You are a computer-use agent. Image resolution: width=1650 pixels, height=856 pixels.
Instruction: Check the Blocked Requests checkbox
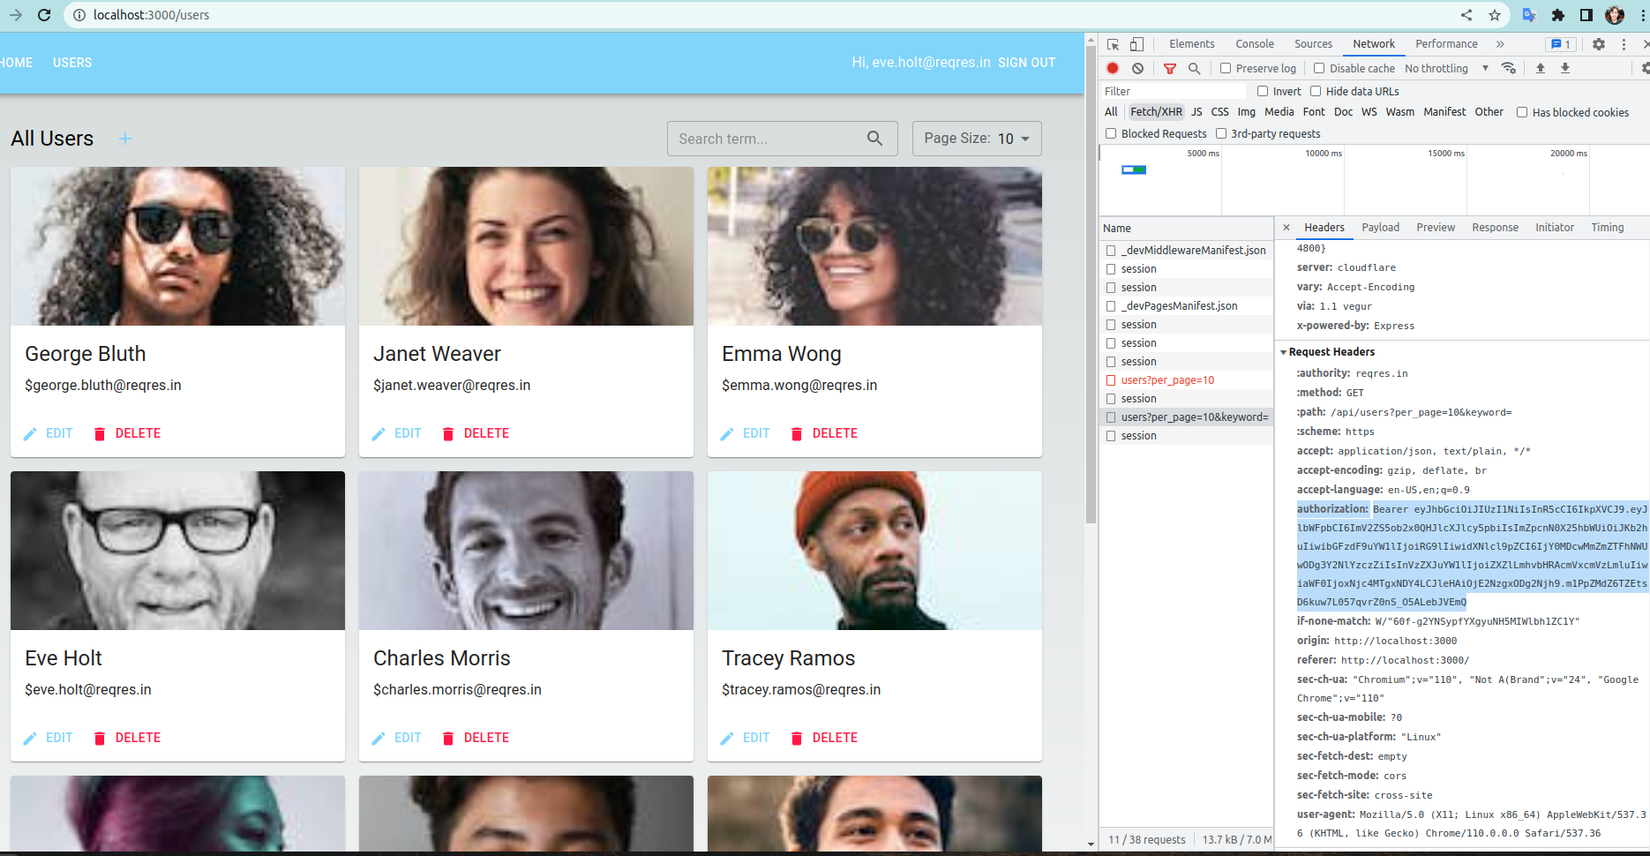tap(1111, 133)
